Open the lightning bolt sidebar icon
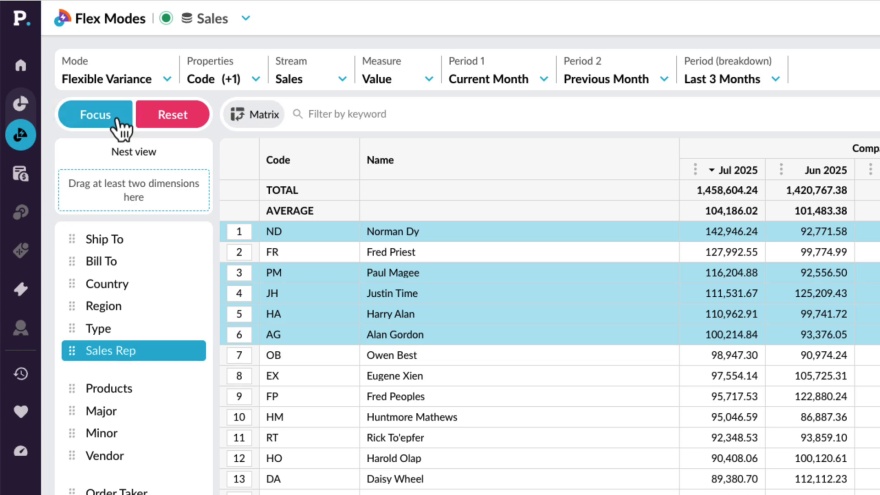 pos(21,289)
